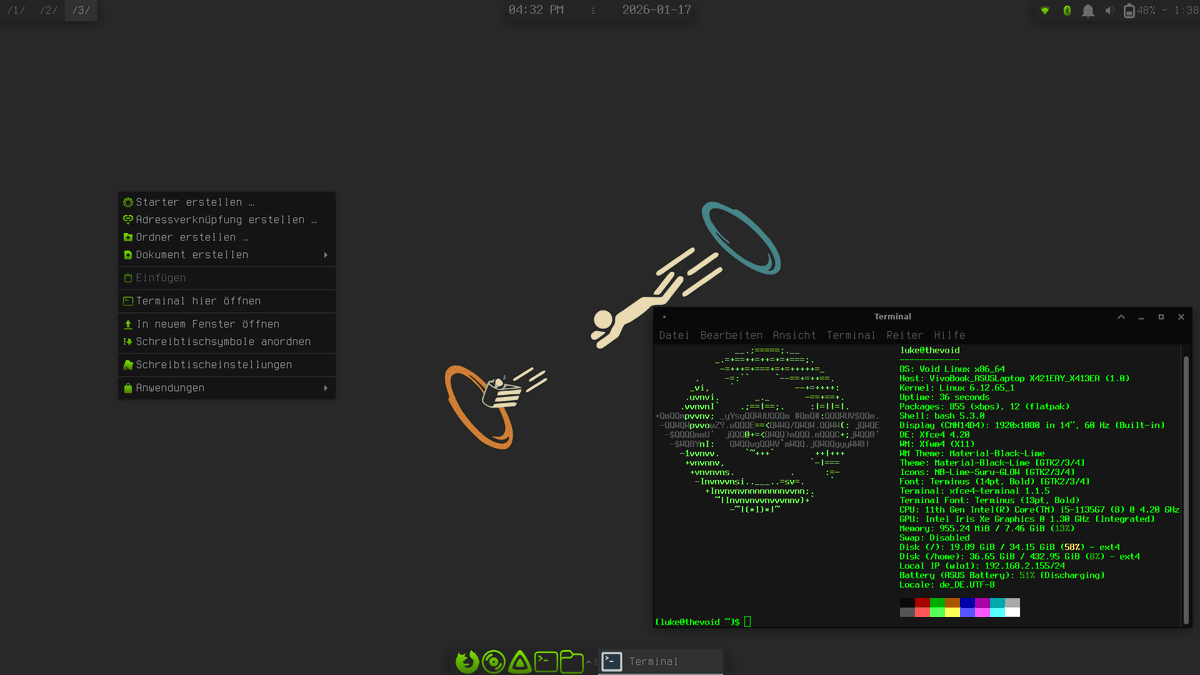
Task: Click the 'DE: Xfce4 4.20' line
Action: coord(935,435)
